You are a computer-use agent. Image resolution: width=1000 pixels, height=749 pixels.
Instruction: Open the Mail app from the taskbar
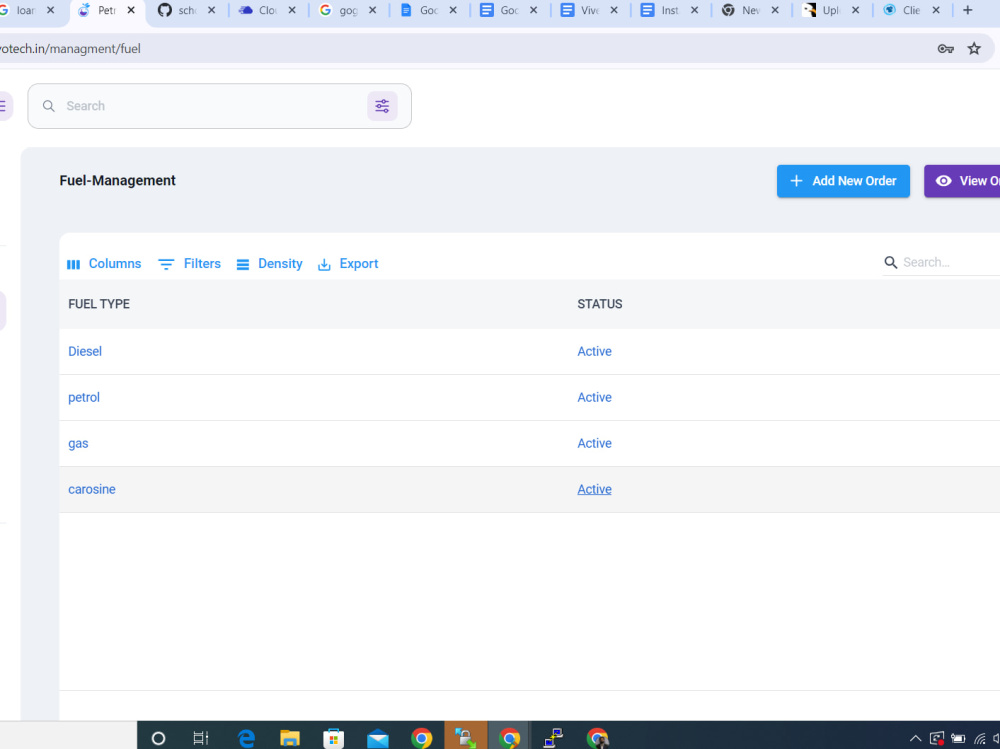coord(378,738)
